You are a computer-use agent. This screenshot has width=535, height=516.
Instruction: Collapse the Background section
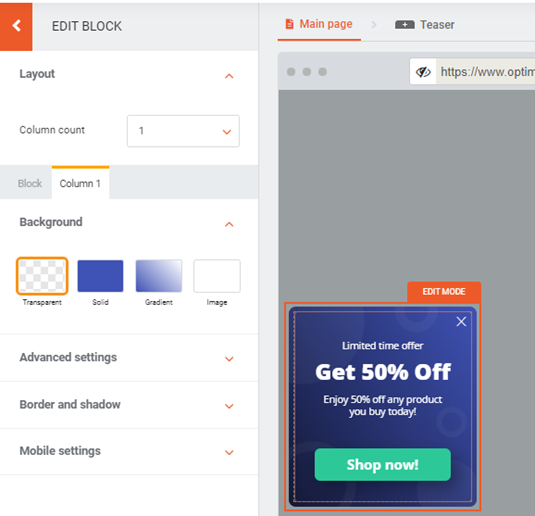tap(229, 224)
